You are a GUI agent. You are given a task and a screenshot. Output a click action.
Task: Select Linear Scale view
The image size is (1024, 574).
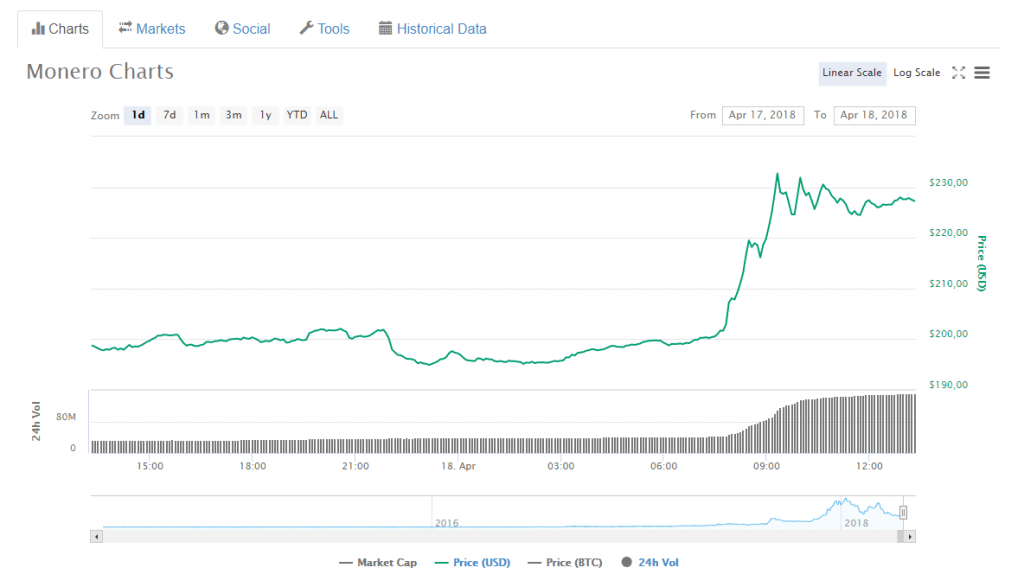[x=852, y=73]
